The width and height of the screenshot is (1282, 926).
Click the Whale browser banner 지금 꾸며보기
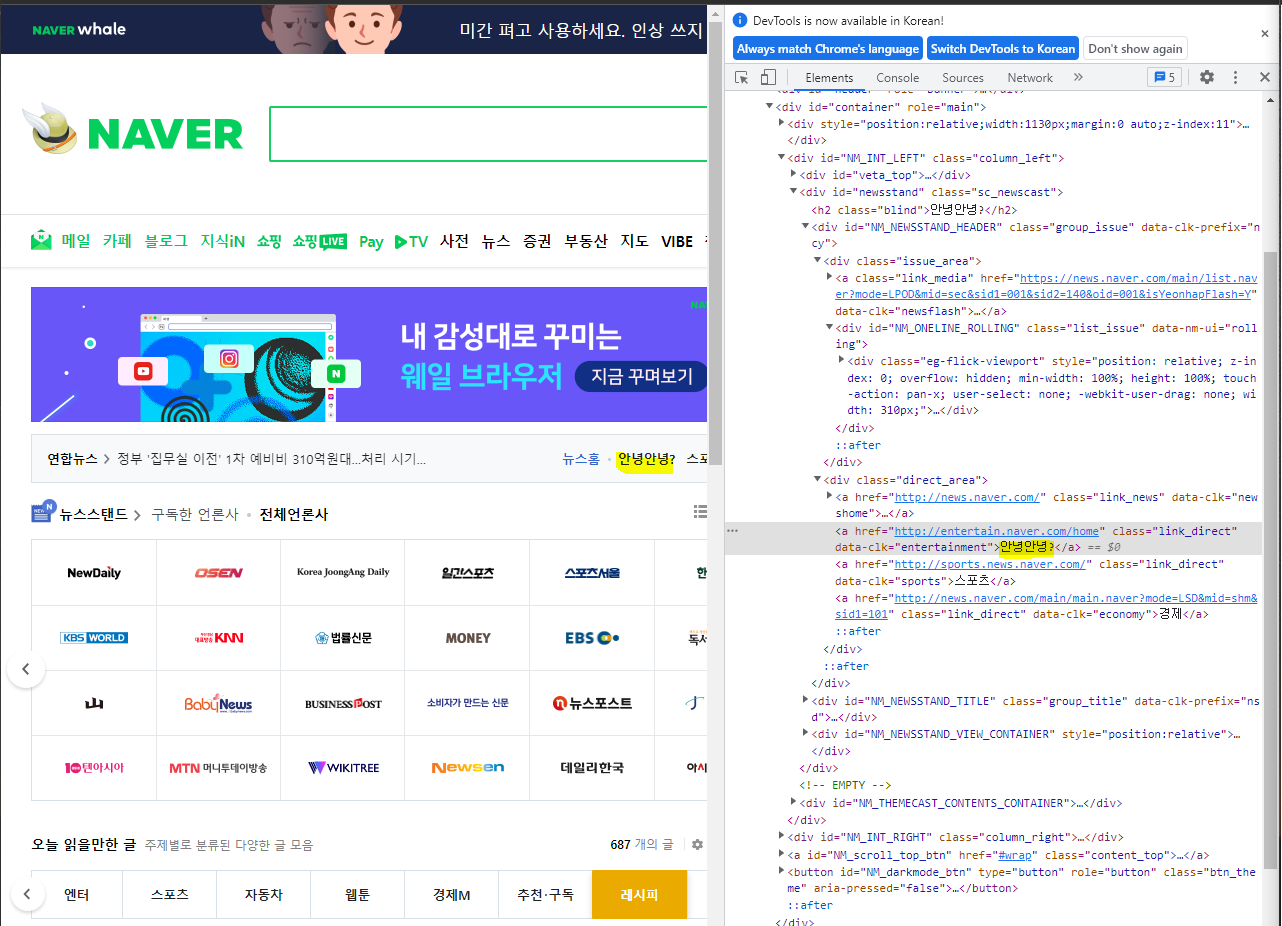pyautogui.click(x=642, y=377)
